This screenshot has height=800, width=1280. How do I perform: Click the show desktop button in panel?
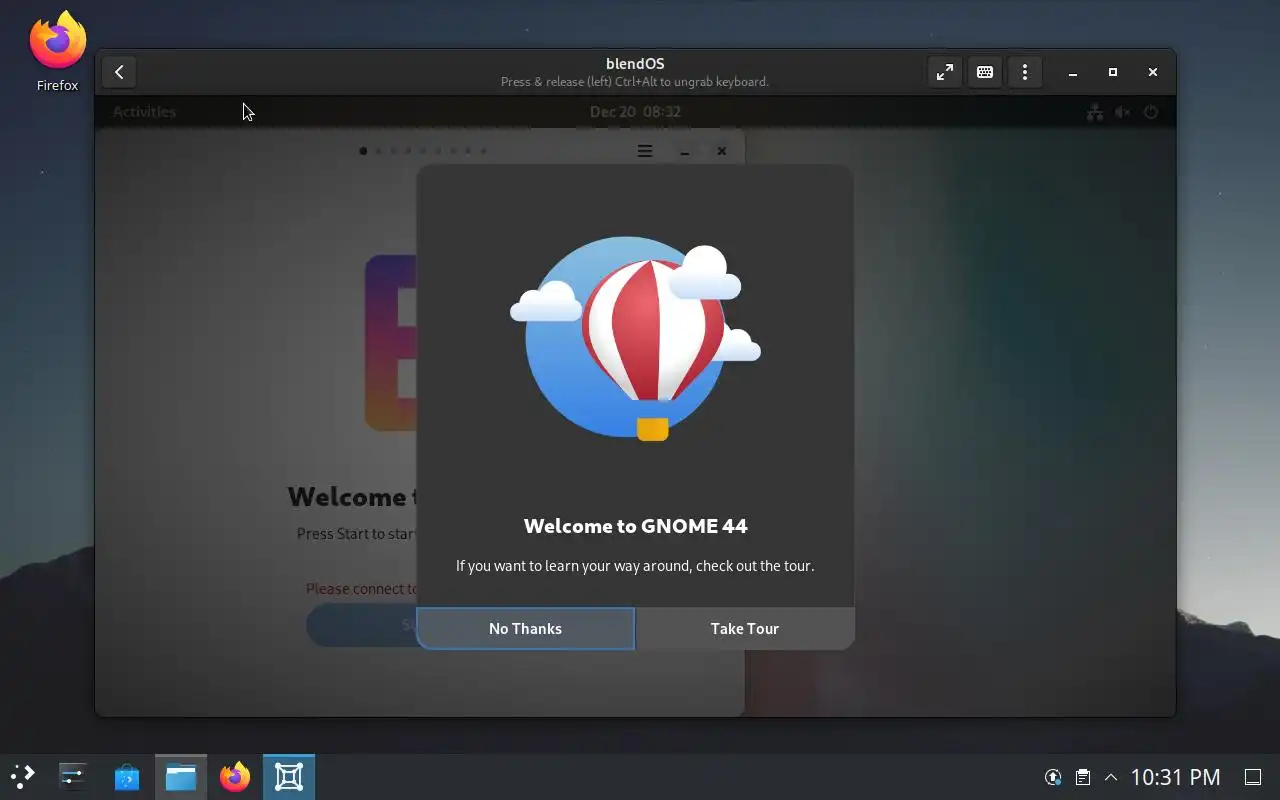(1253, 777)
